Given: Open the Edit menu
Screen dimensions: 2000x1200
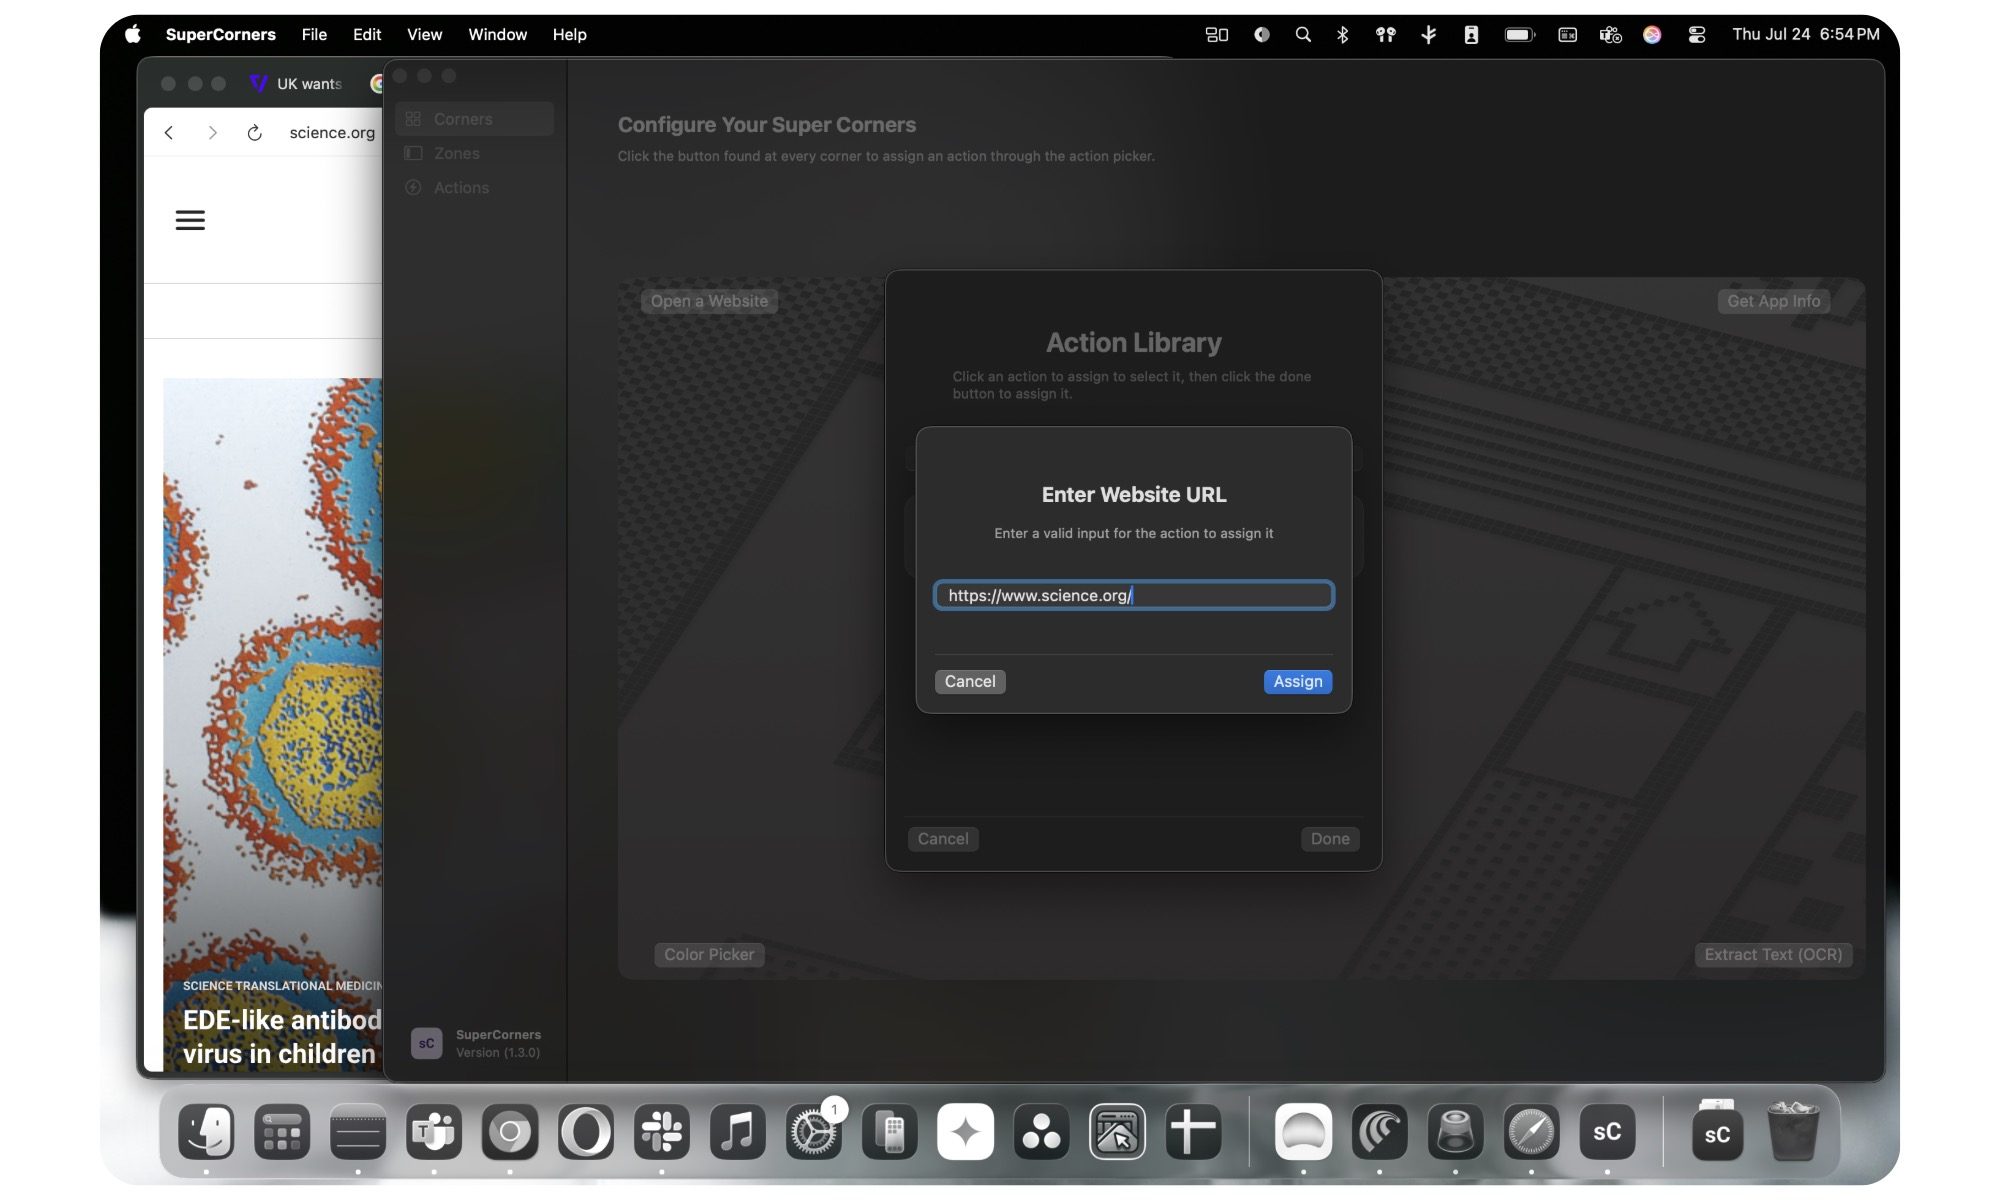Looking at the screenshot, I should click(x=367, y=34).
